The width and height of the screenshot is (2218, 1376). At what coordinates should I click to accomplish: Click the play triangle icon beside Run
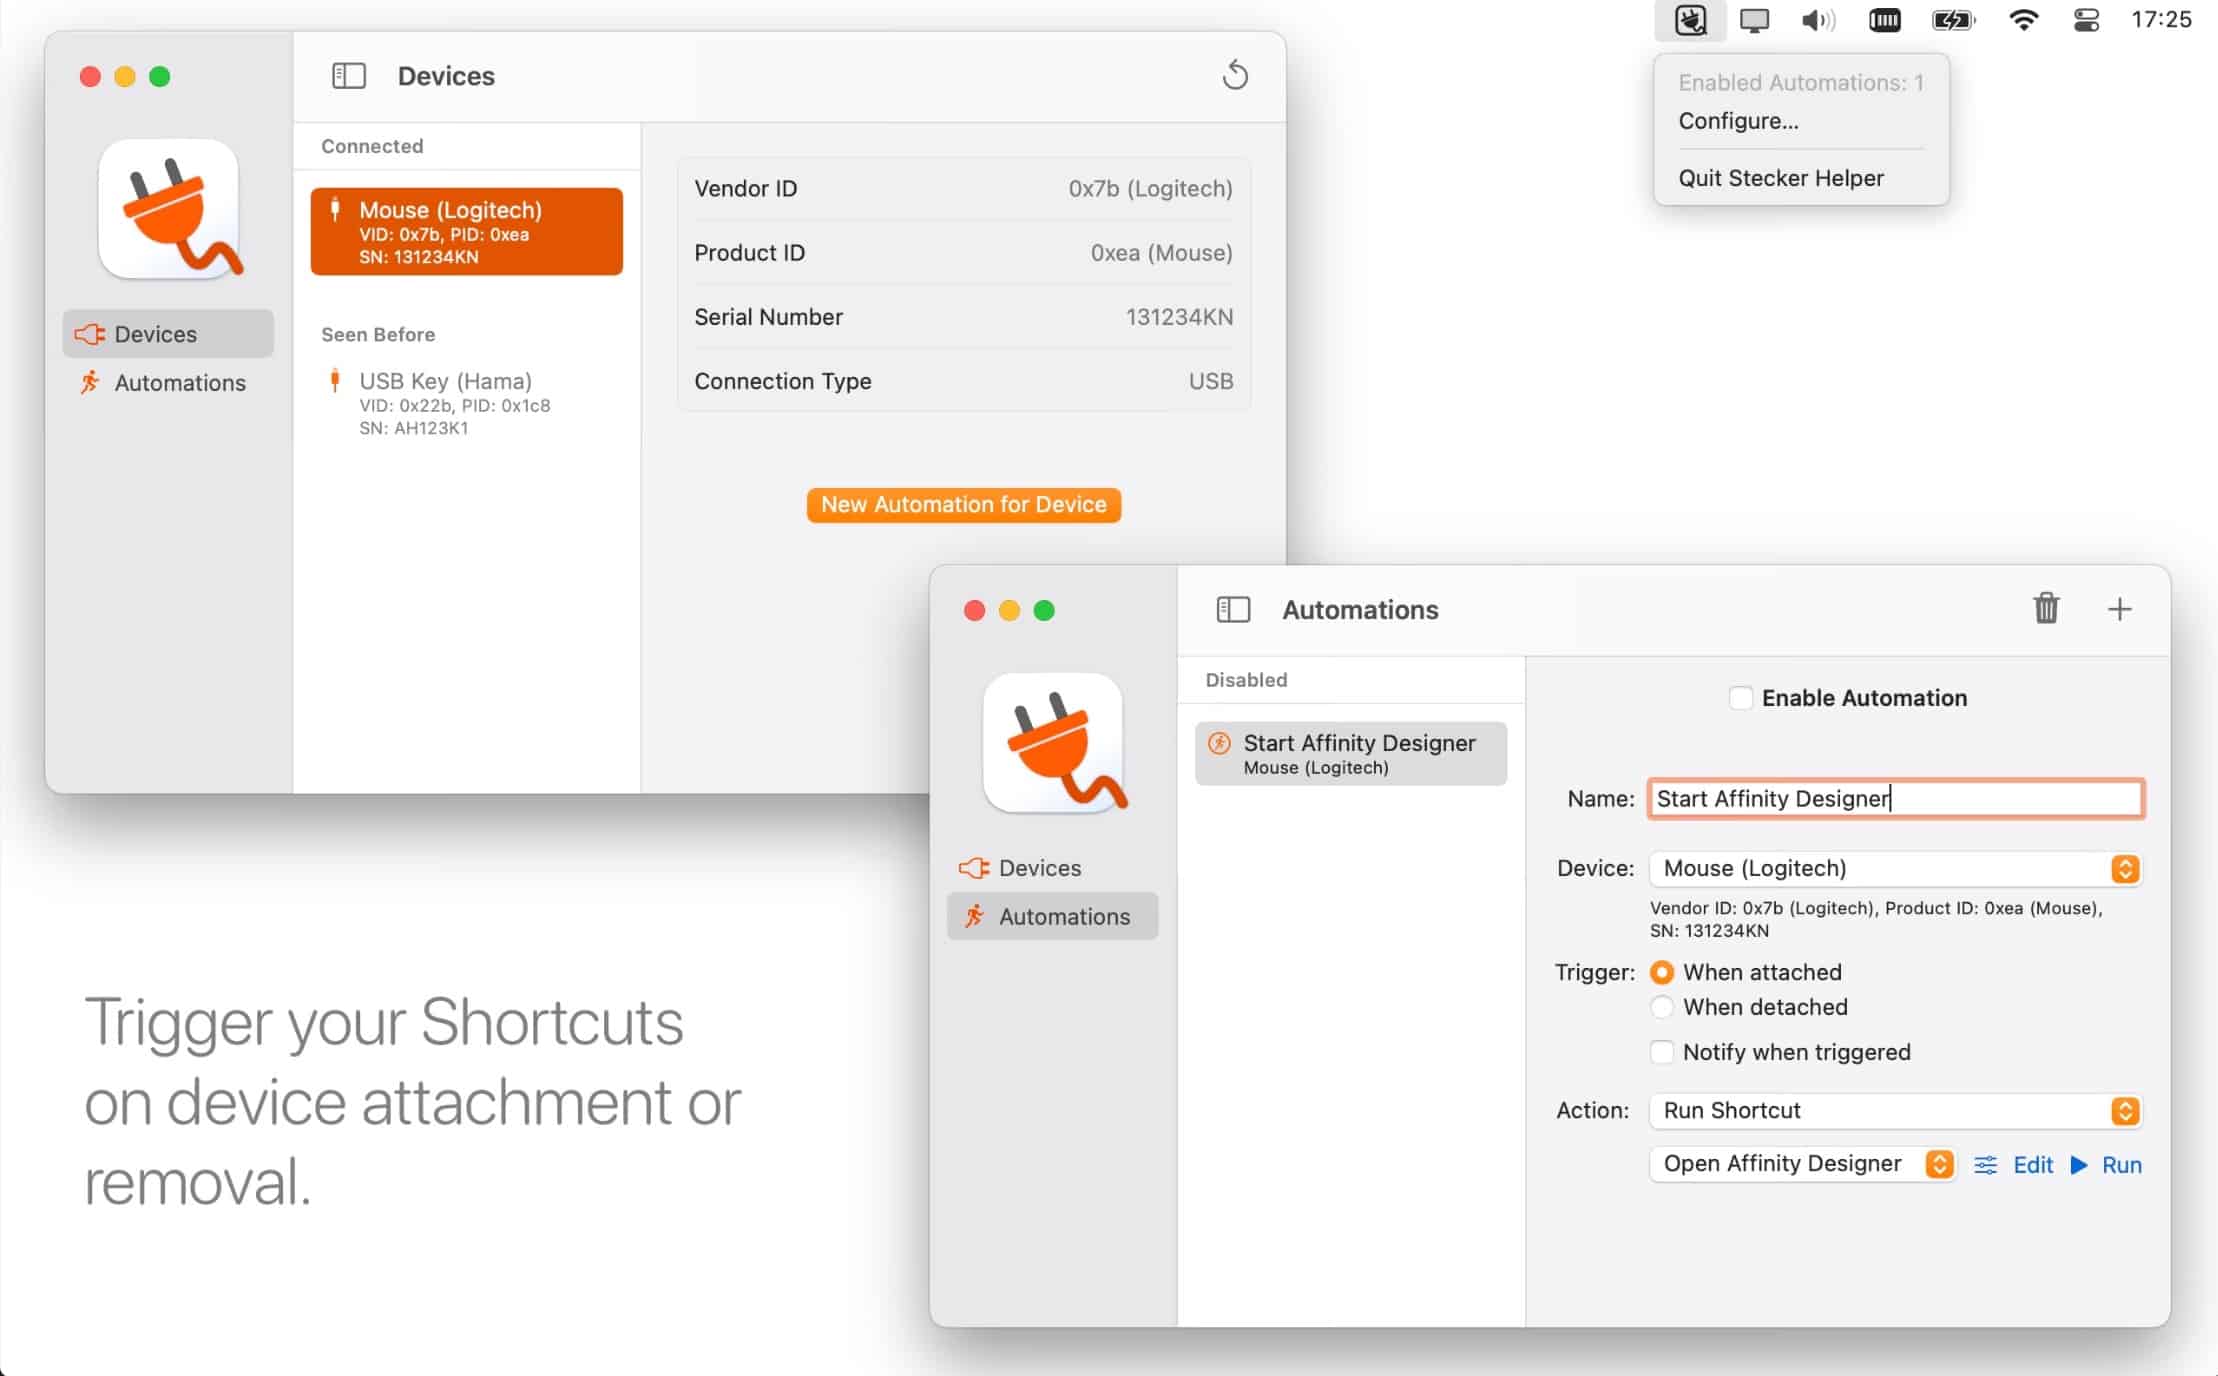[x=2079, y=1165]
